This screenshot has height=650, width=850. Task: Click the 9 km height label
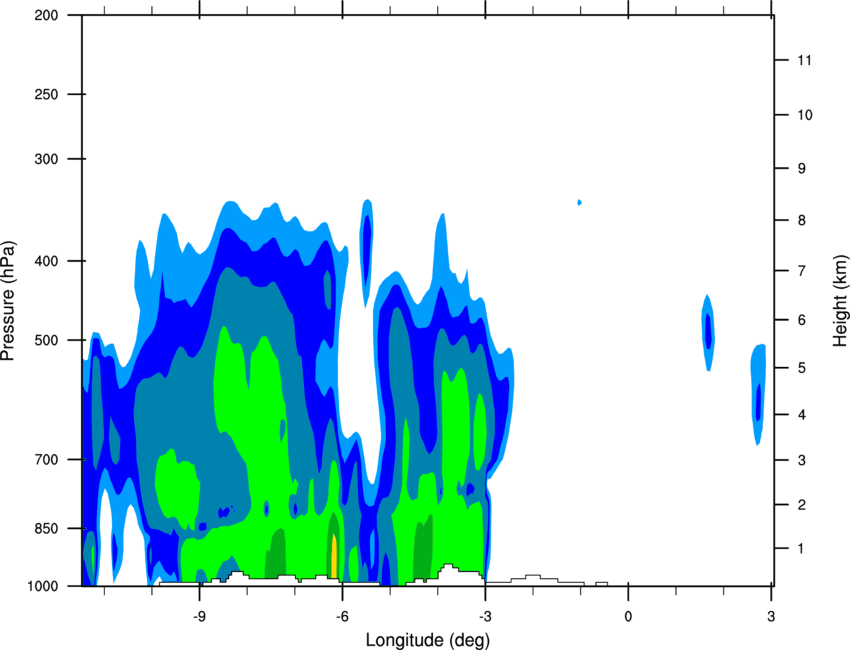pos(801,169)
